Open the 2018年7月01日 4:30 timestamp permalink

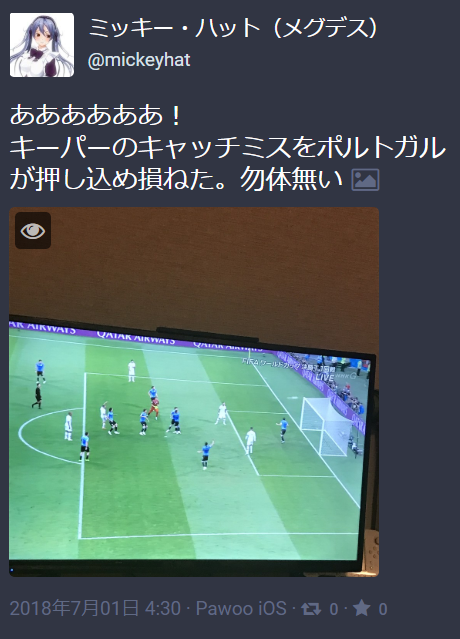click(x=95, y=608)
